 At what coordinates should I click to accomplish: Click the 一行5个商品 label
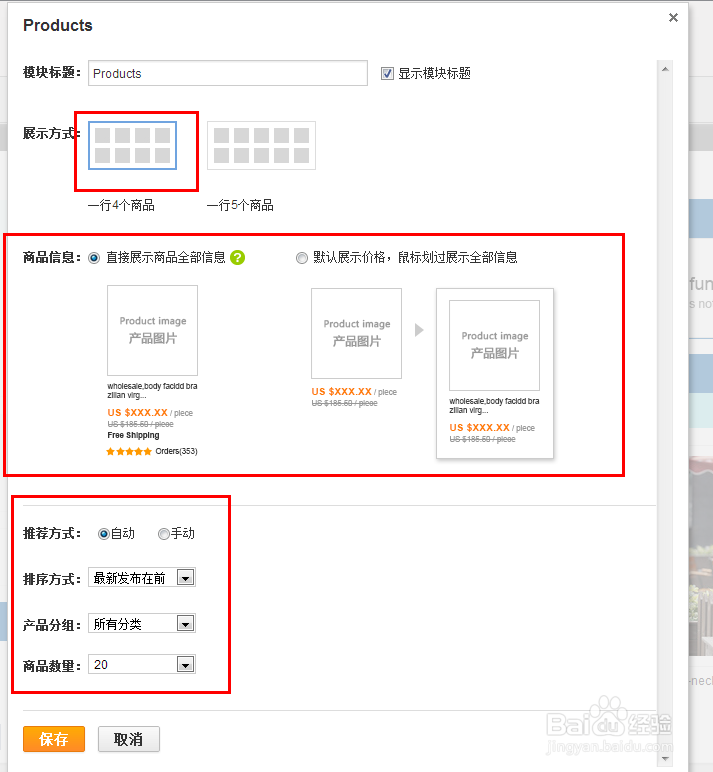(x=240, y=205)
